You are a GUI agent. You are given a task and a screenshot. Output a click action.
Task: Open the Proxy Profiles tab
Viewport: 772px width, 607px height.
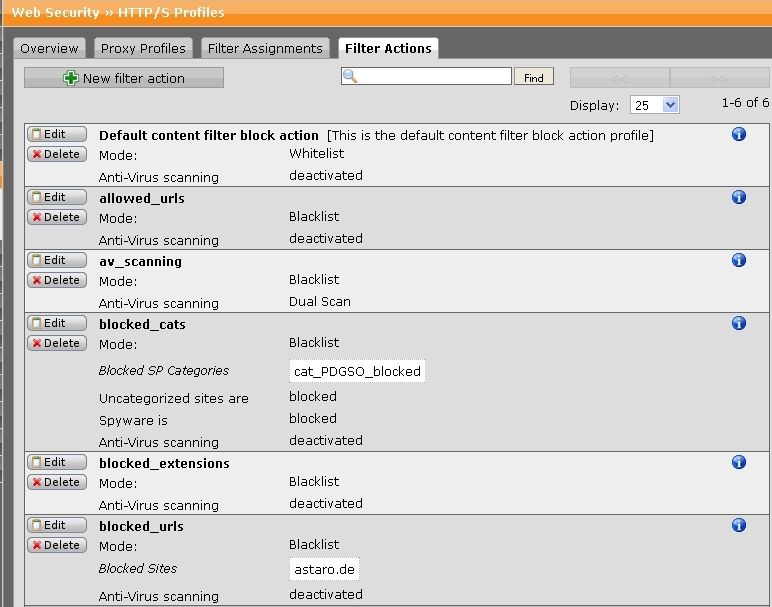pyautogui.click(x=143, y=48)
